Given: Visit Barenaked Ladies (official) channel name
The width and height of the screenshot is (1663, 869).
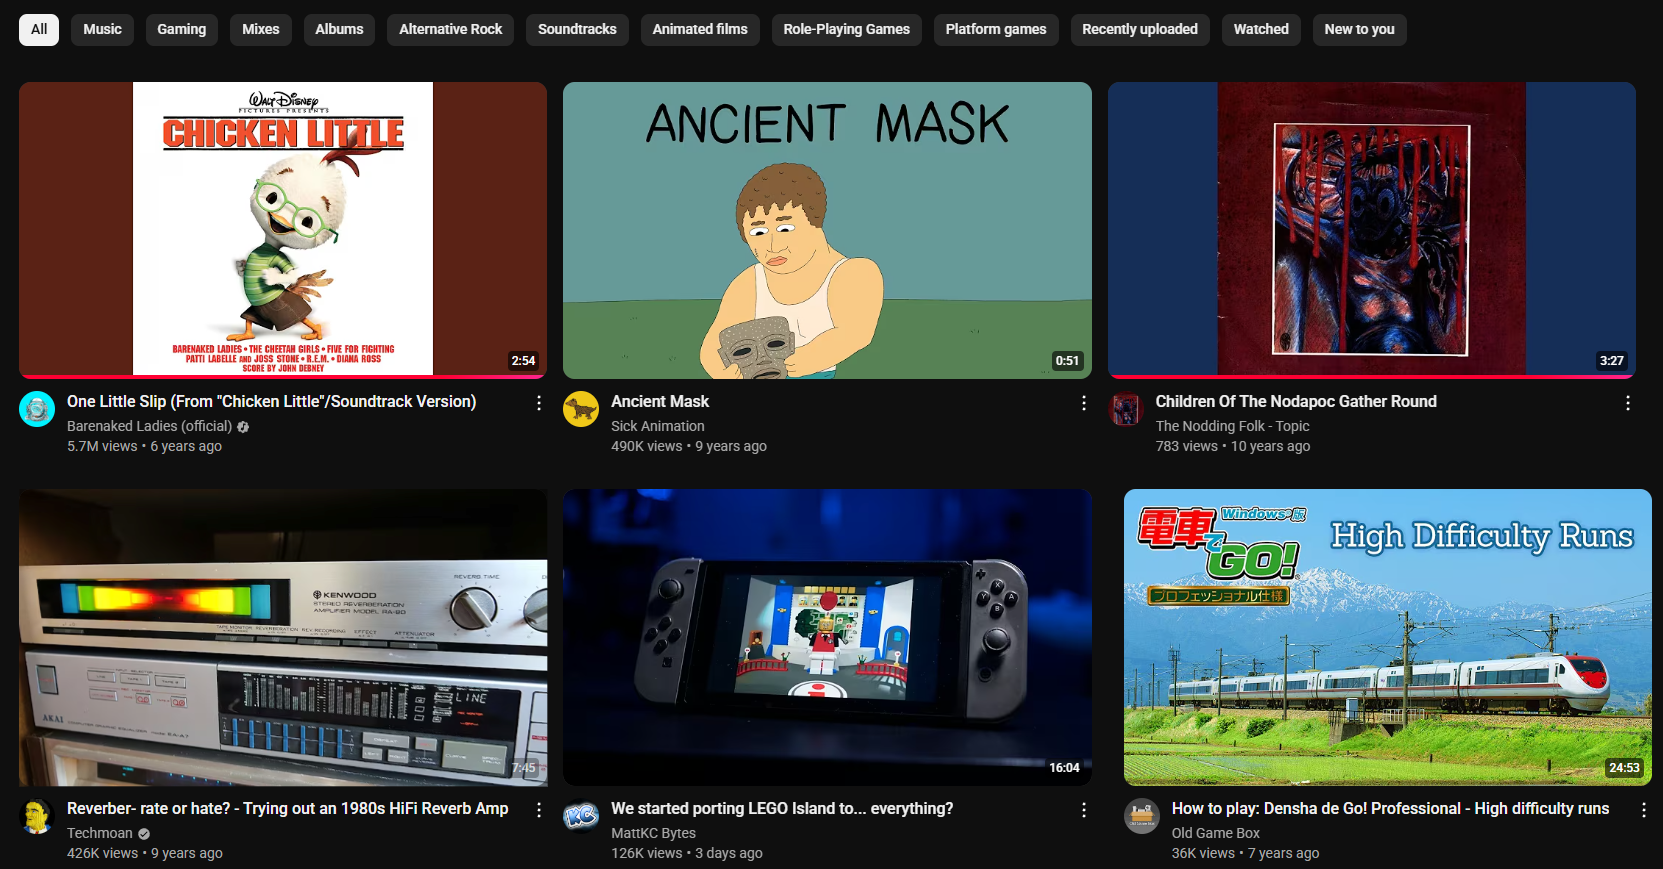Looking at the screenshot, I should pos(149,426).
